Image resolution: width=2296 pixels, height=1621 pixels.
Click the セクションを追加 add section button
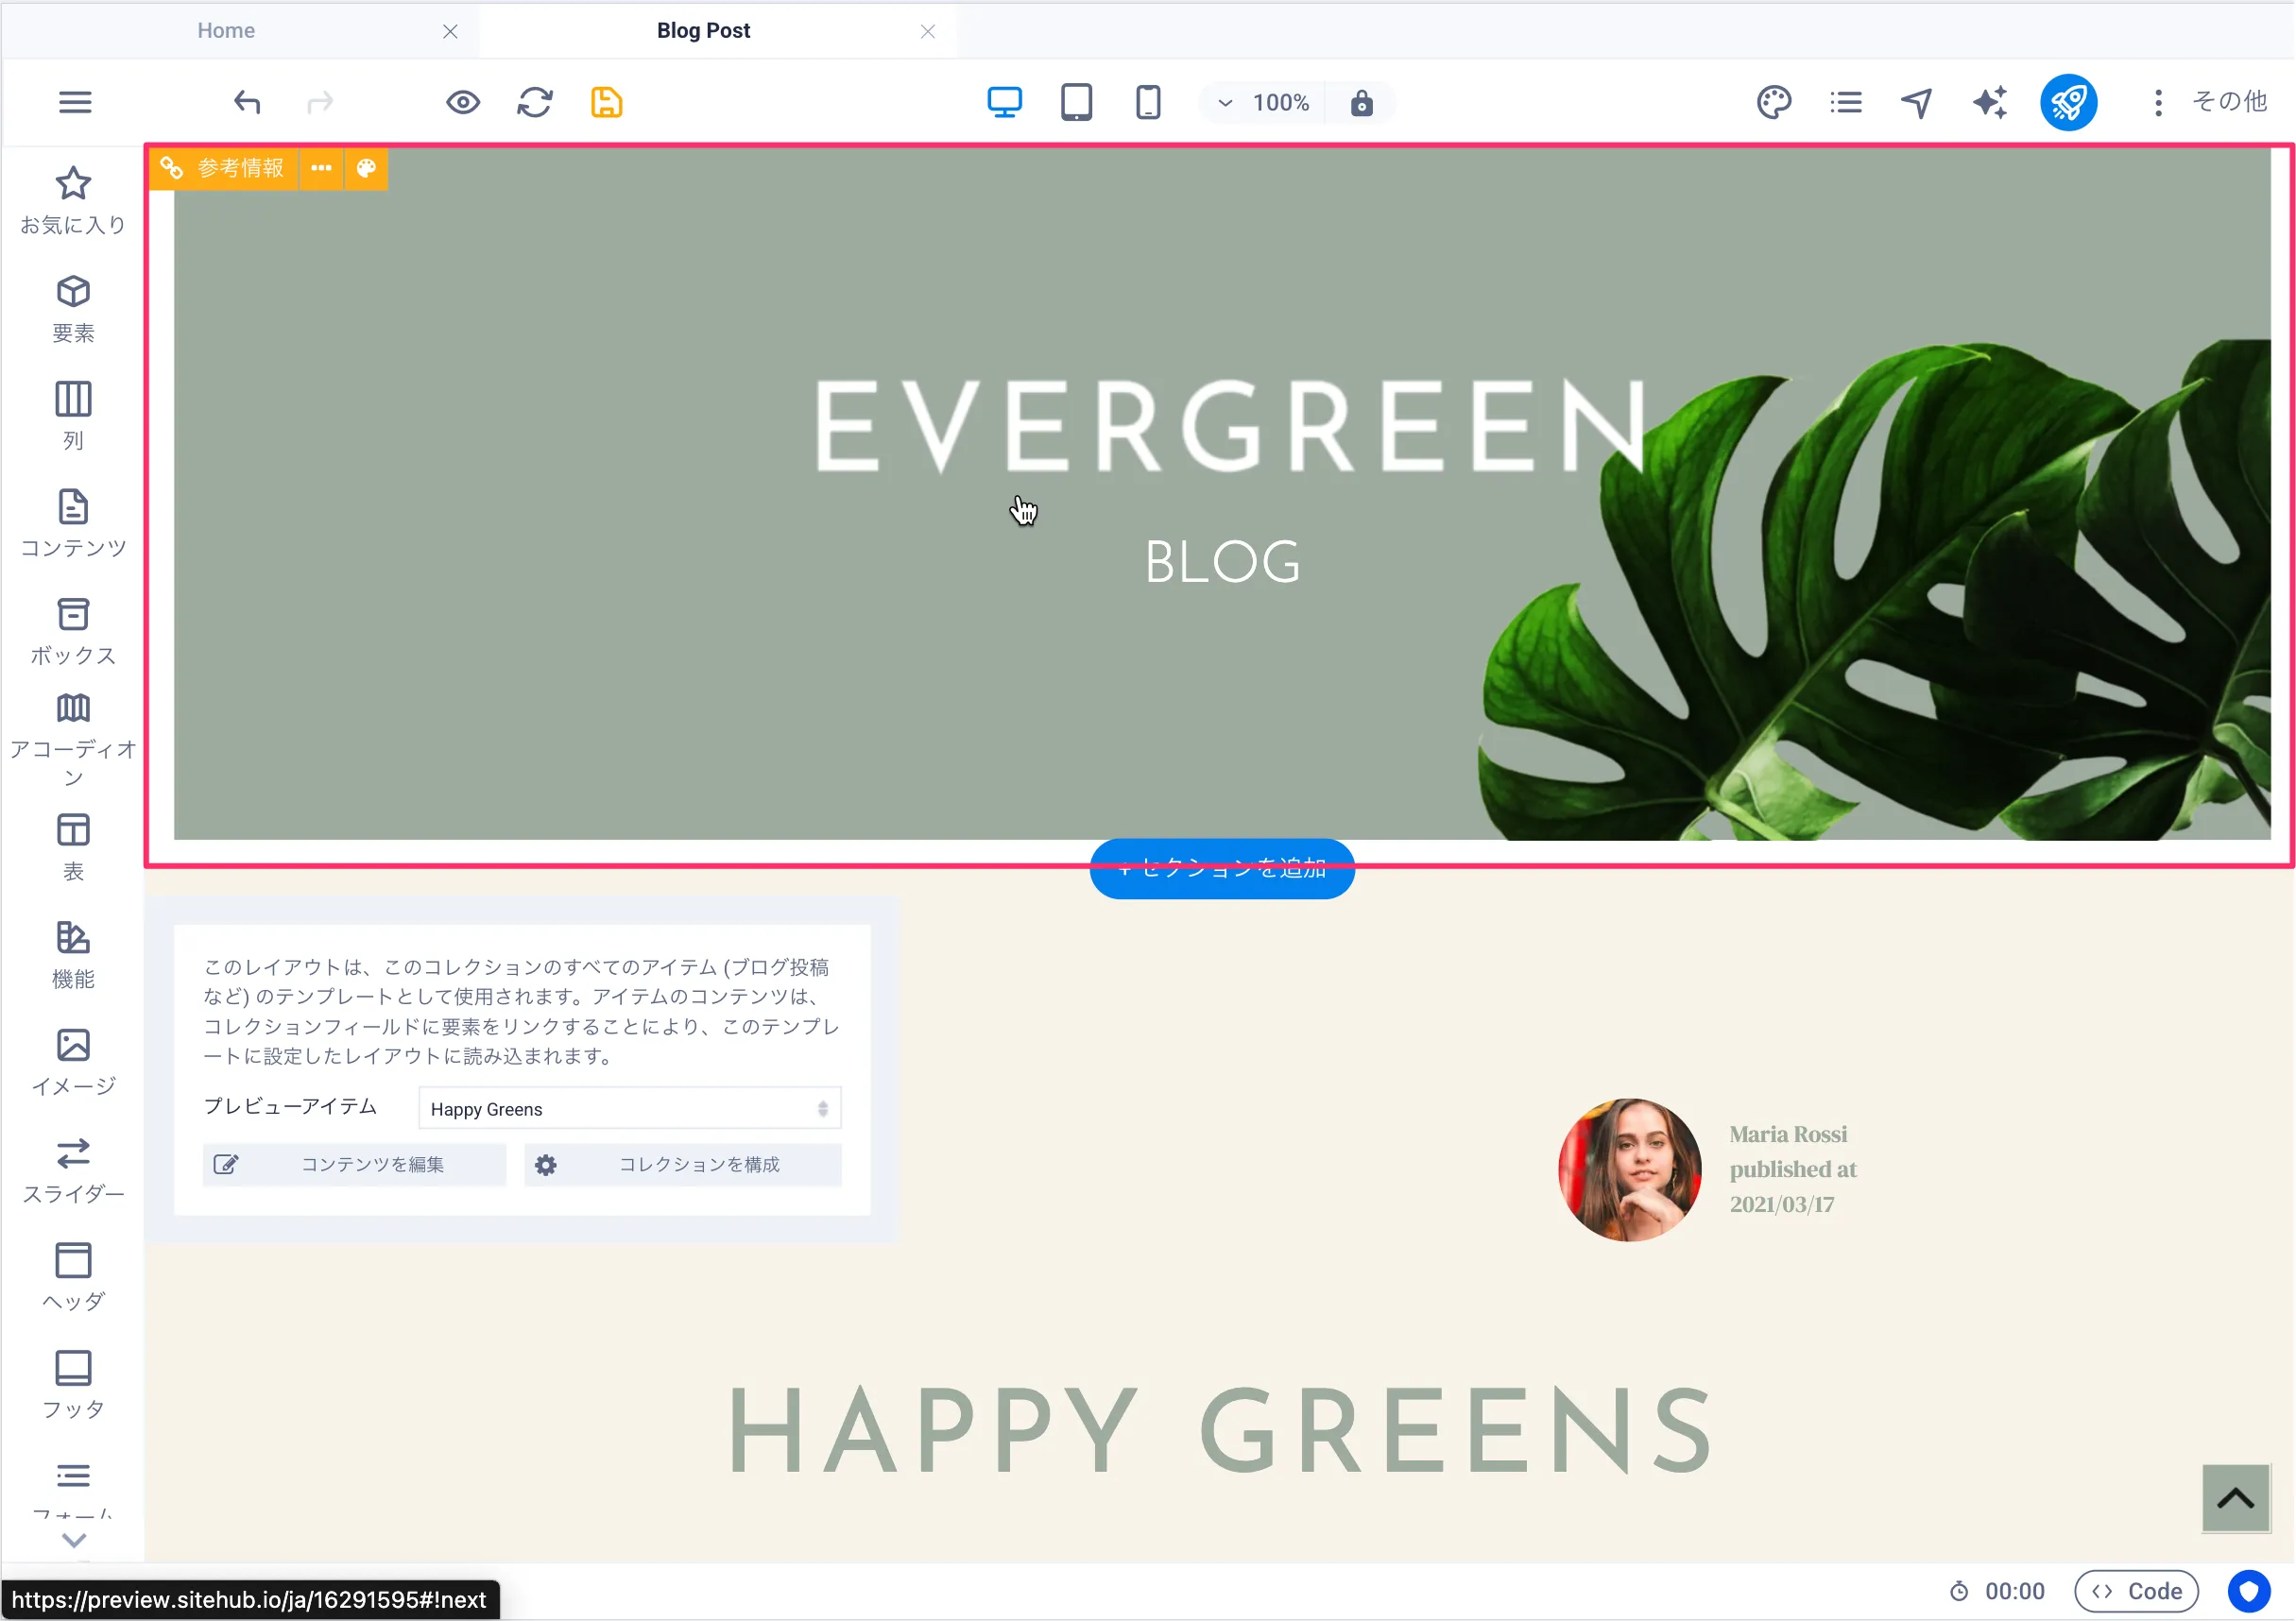click(x=1222, y=869)
